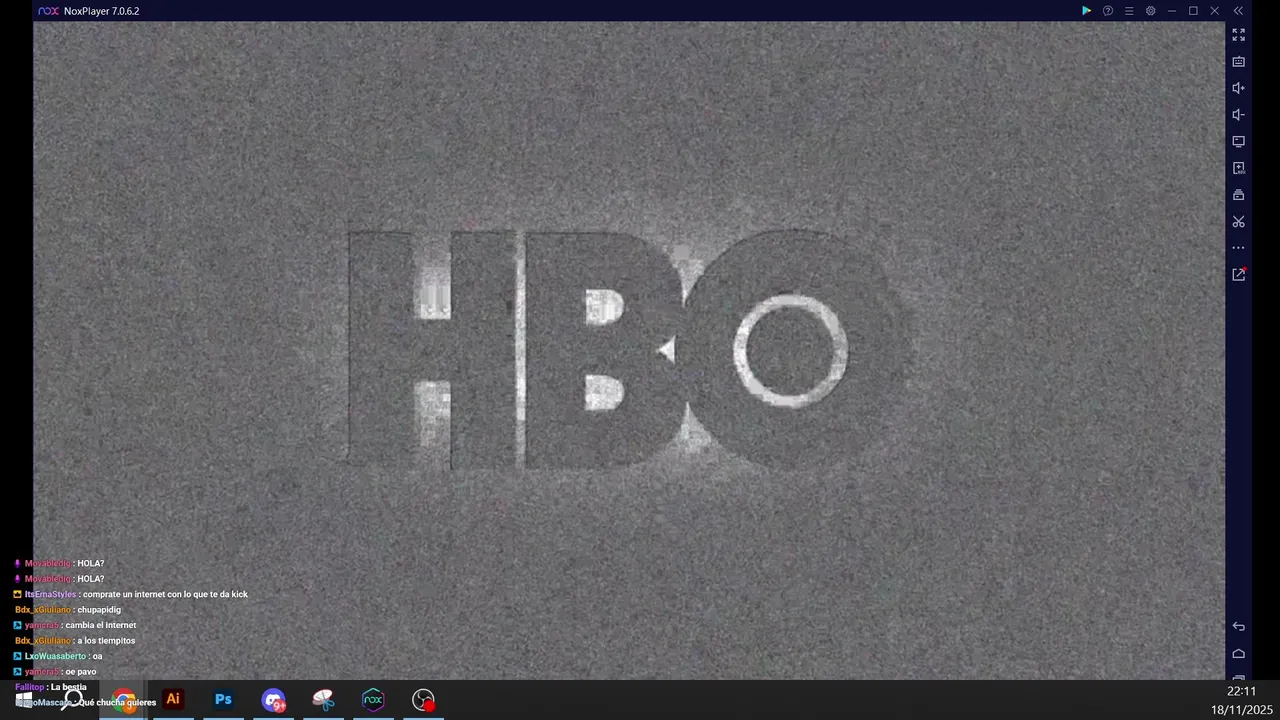Open Discord from taskbar
This screenshot has height=720, width=1280.
(x=273, y=701)
